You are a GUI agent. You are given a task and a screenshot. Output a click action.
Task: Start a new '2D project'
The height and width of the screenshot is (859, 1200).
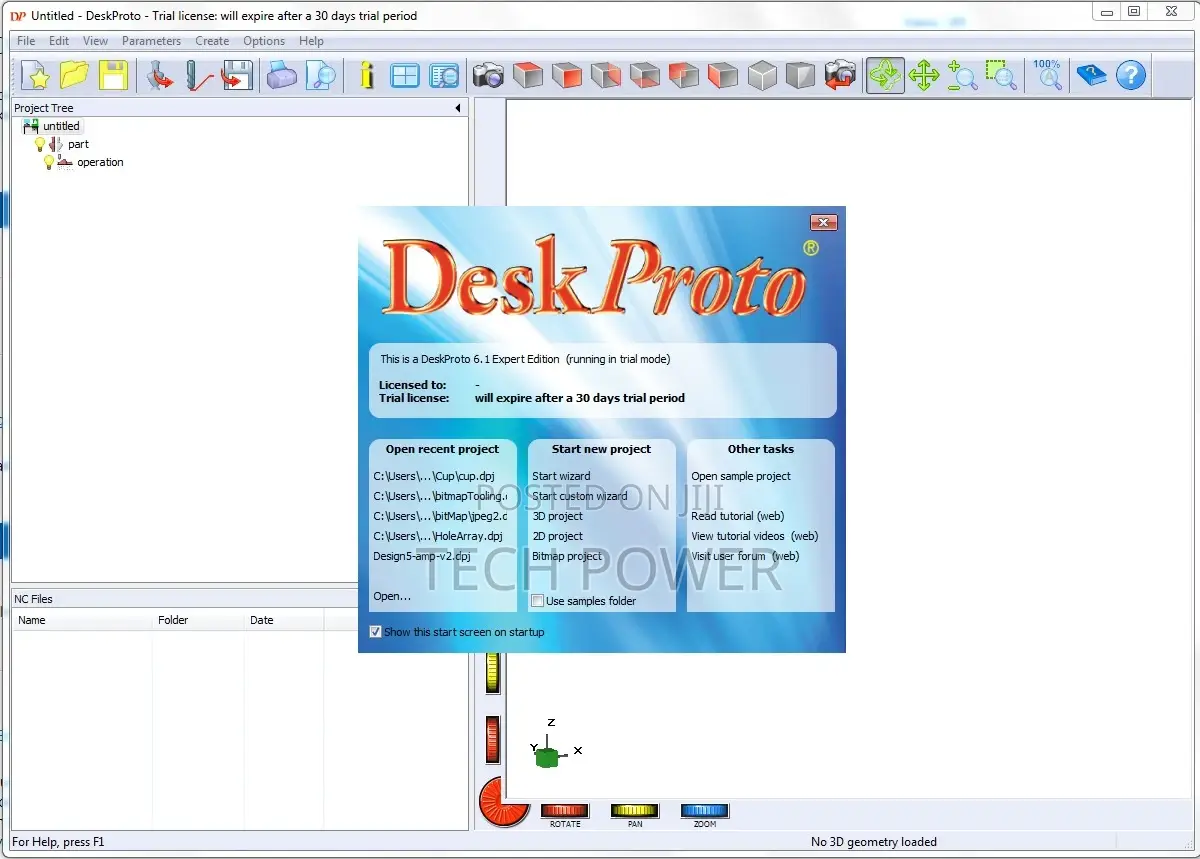coord(557,536)
